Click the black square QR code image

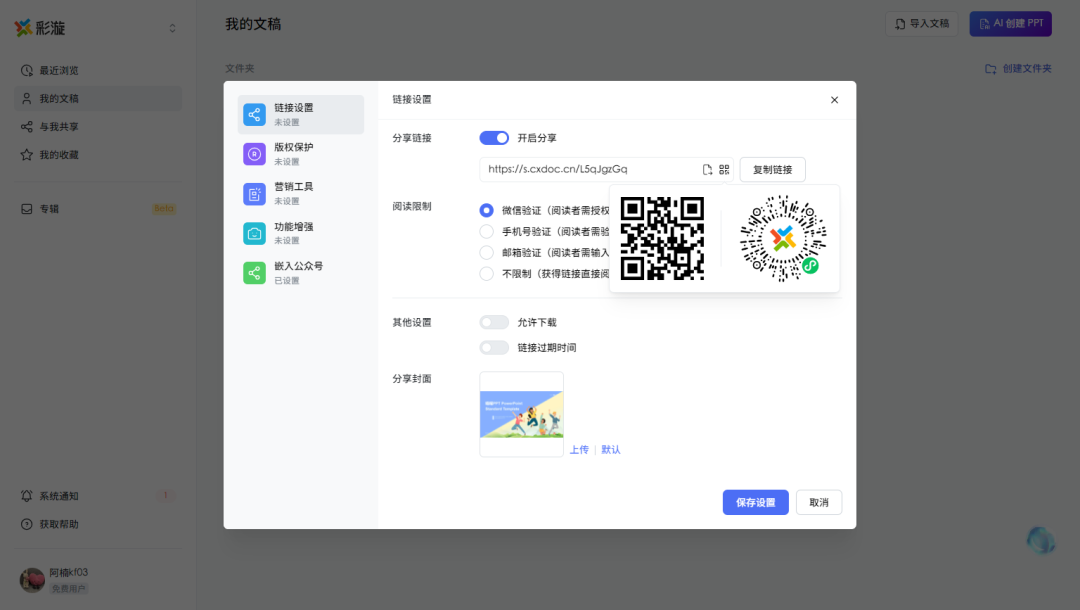(x=662, y=238)
